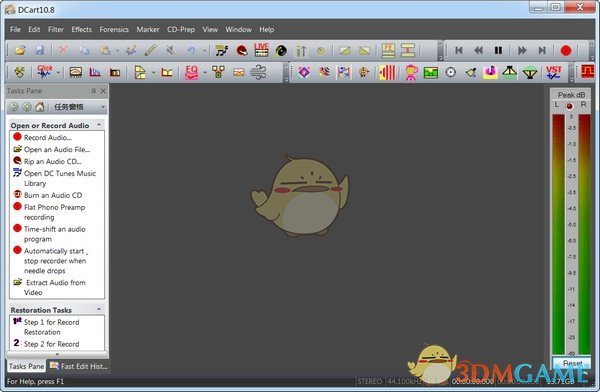This screenshot has width=600, height=392.
Task: Open the Forensics menu
Action: [114, 29]
